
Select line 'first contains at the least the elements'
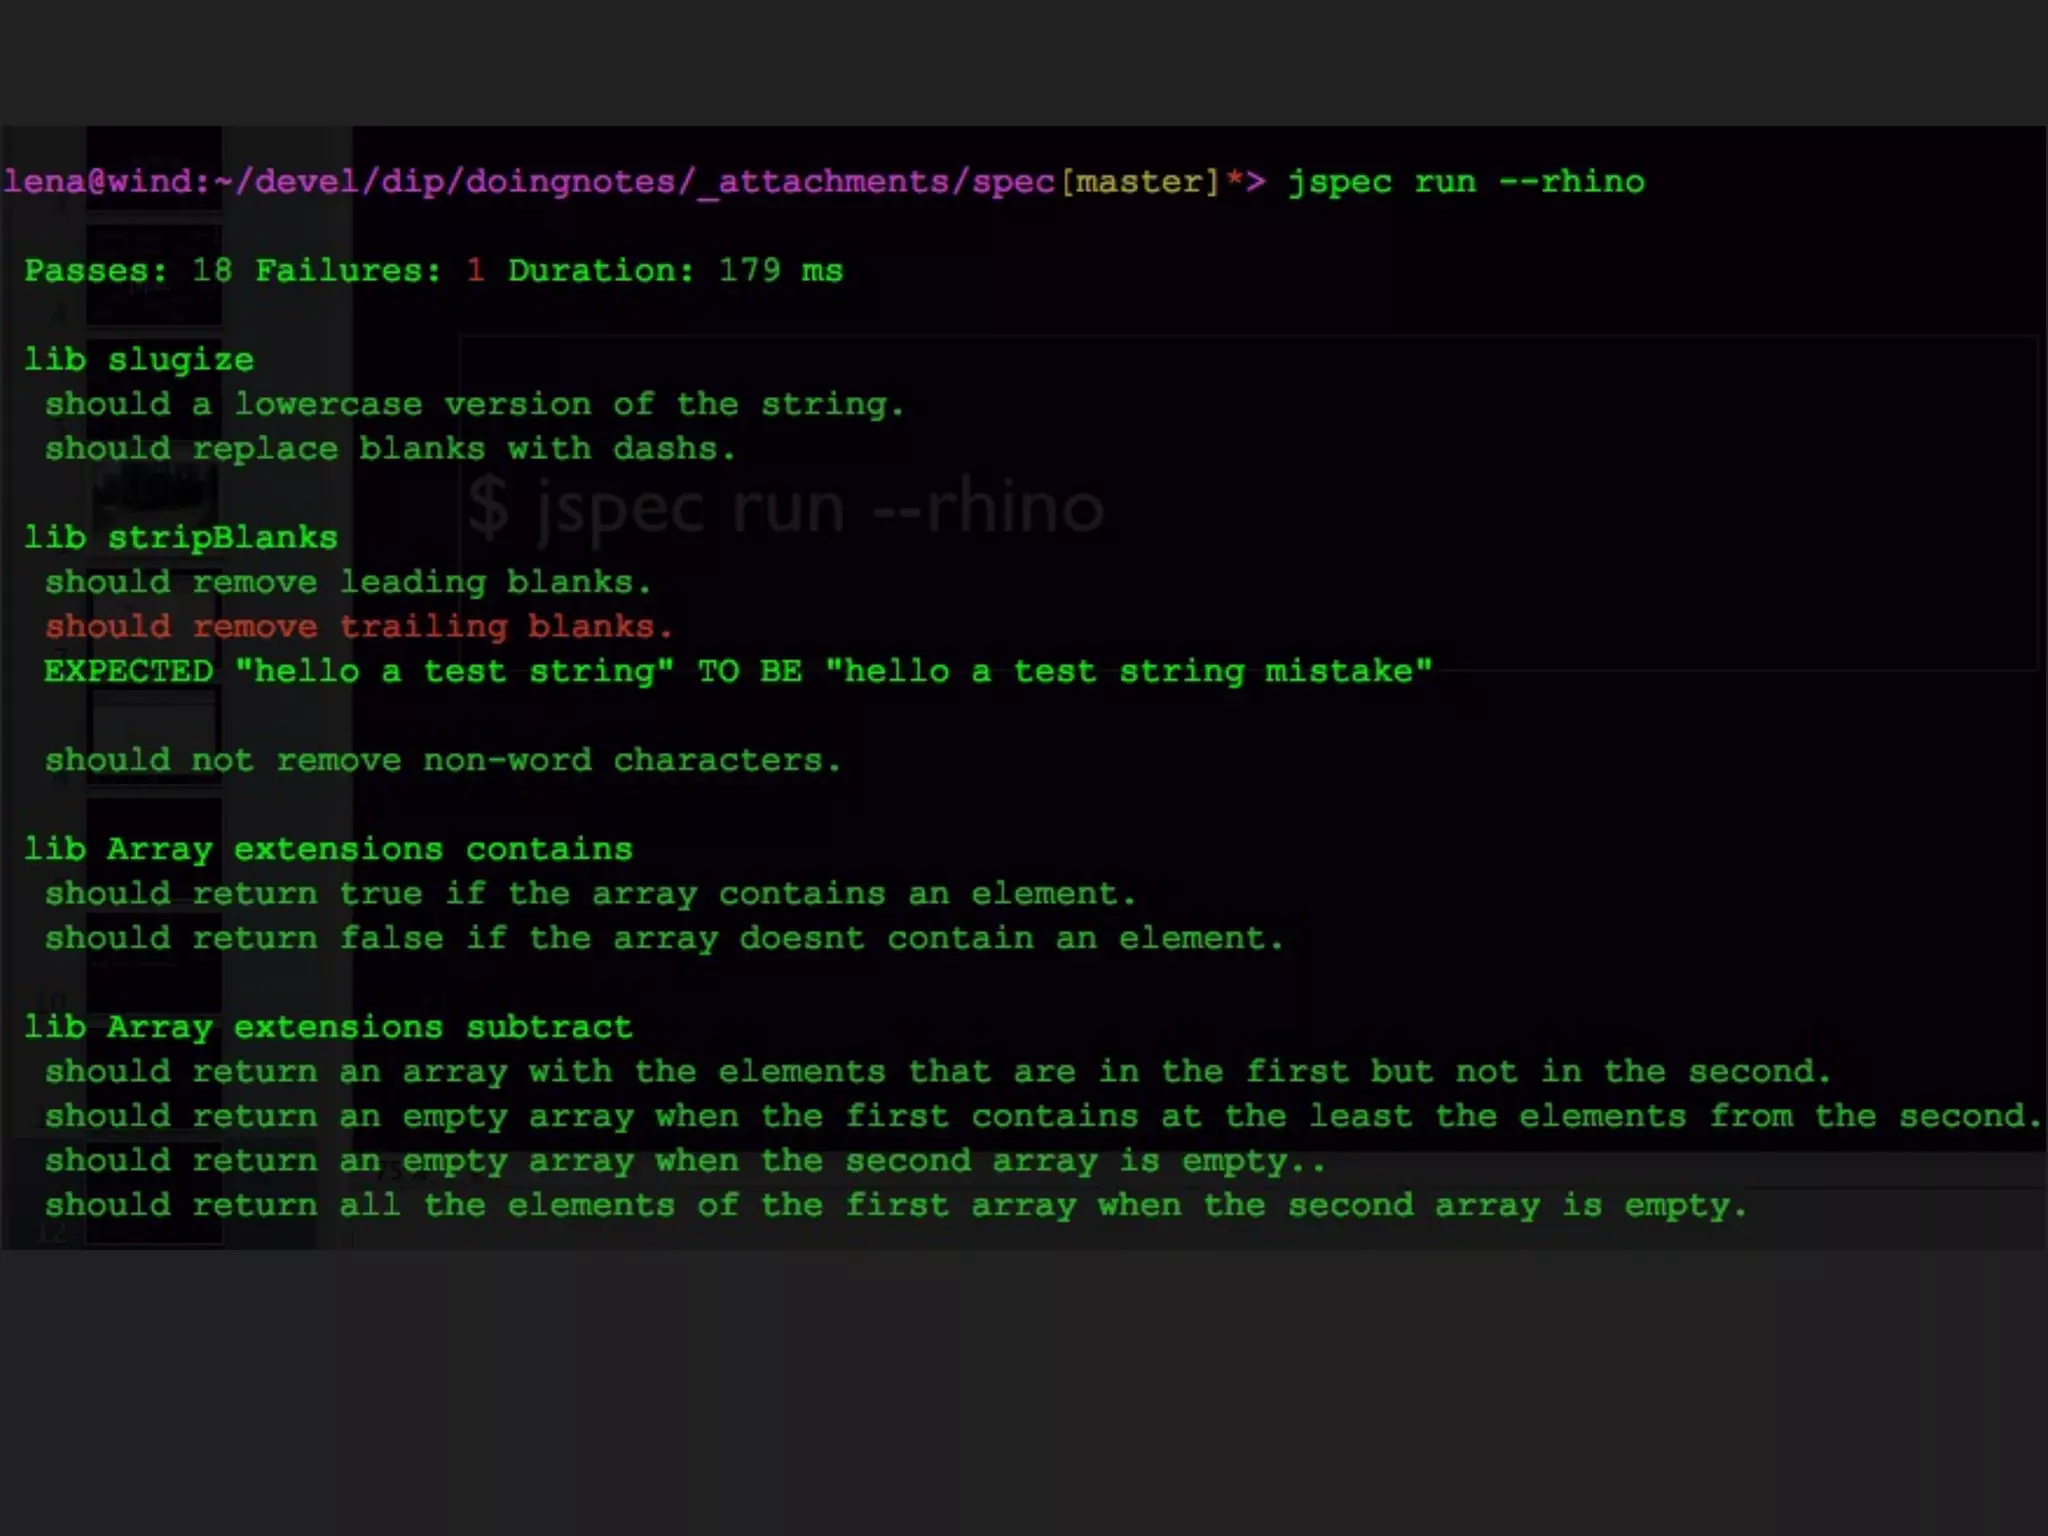(x=1043, y=1116)
